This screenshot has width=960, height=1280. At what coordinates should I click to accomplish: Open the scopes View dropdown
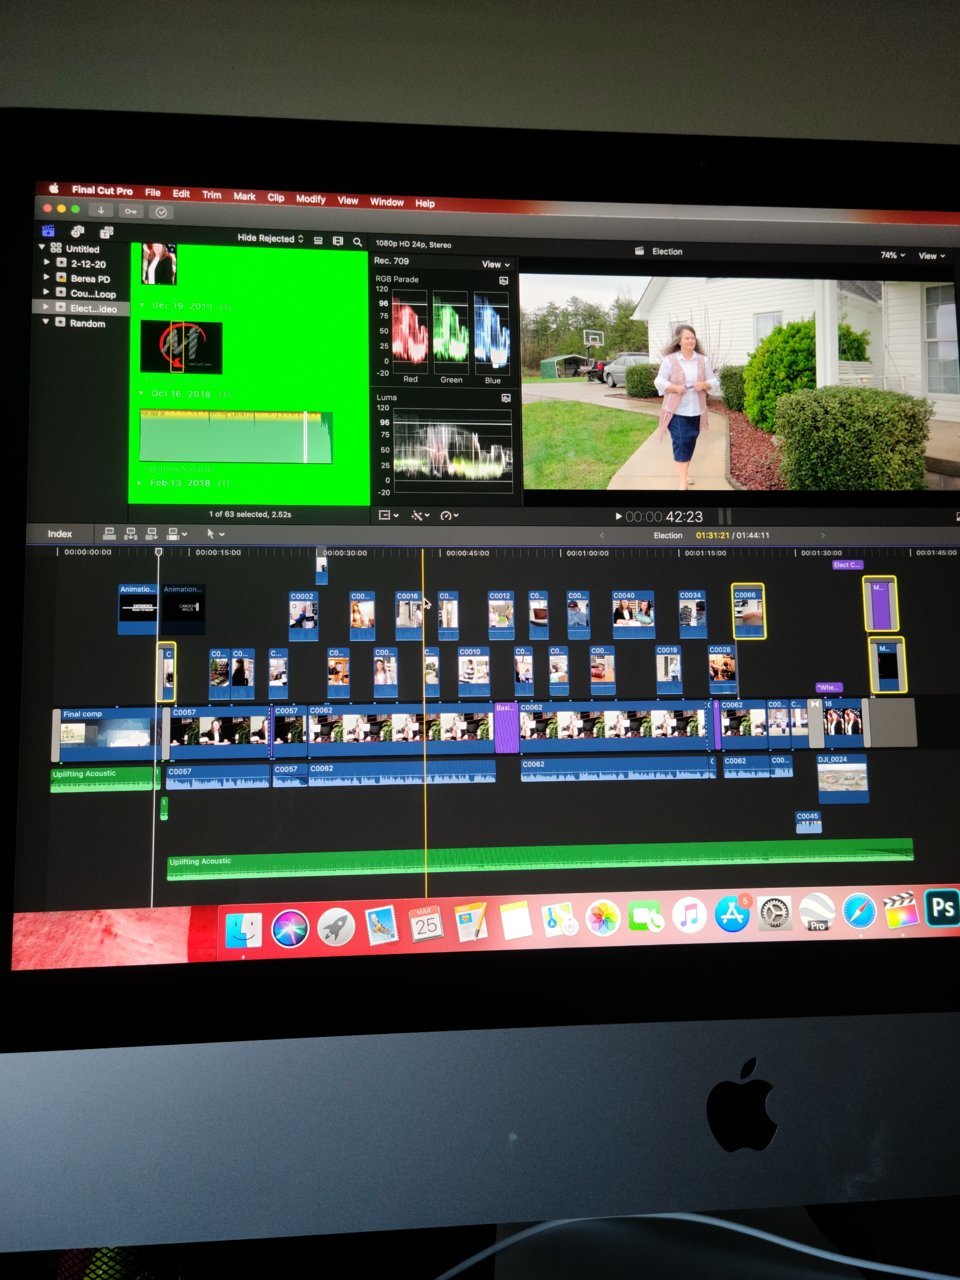point(496,264)
